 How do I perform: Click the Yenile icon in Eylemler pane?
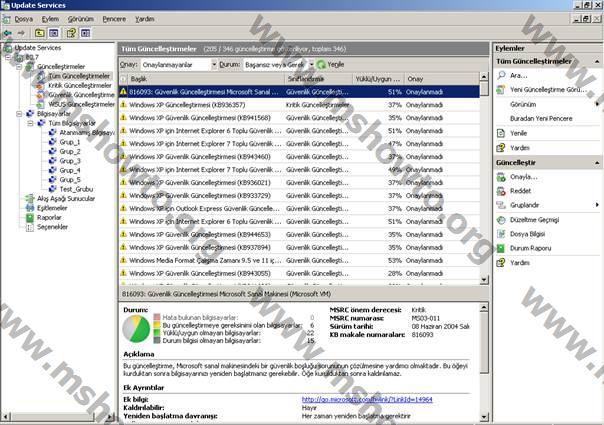(501, 133)
